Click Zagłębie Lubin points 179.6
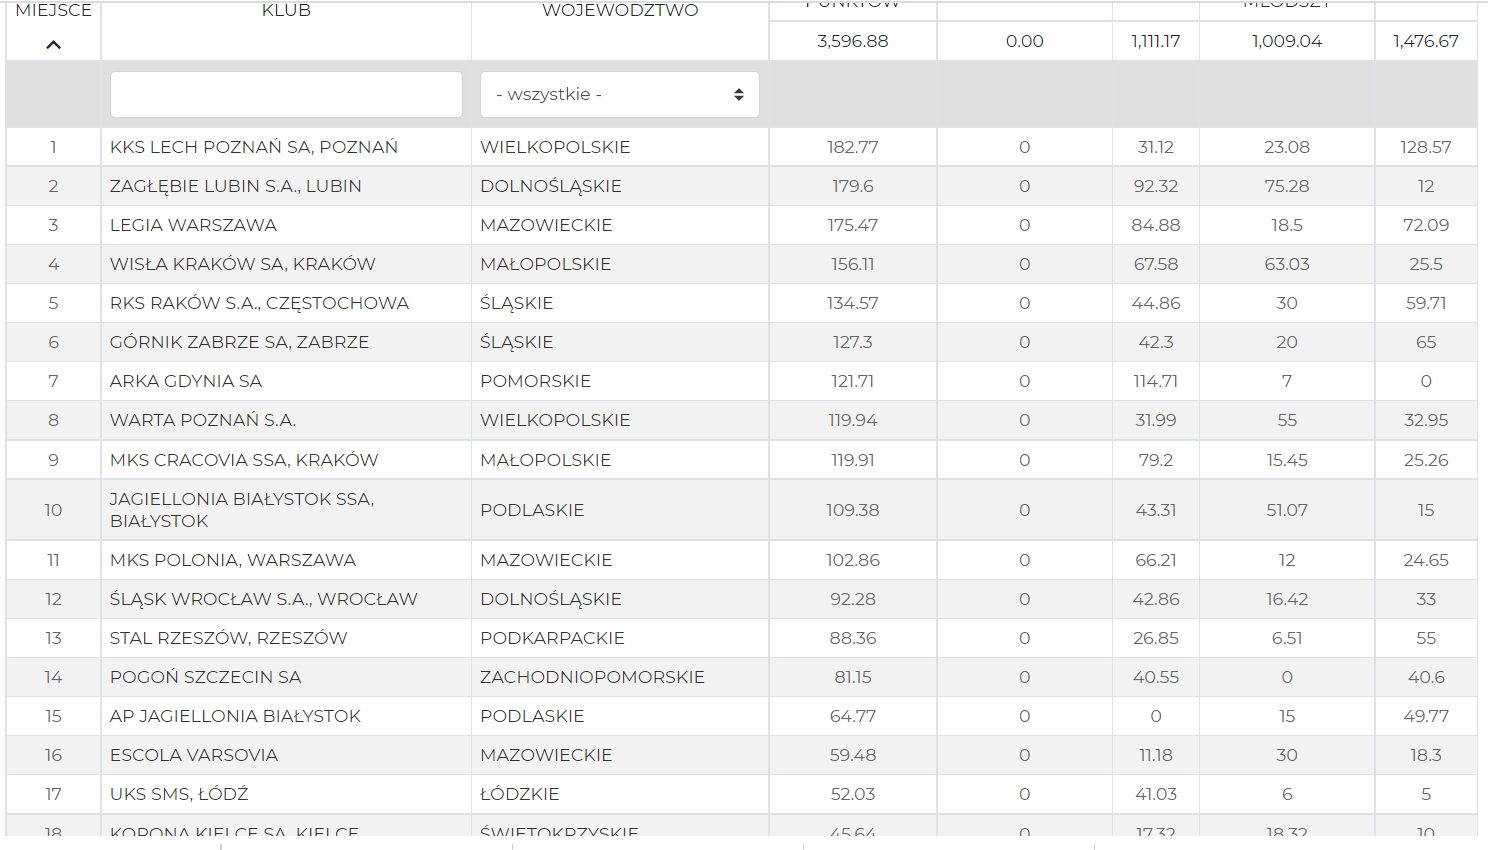The image size is (1488, 850). pyautogui.click(x=853, y=186)
